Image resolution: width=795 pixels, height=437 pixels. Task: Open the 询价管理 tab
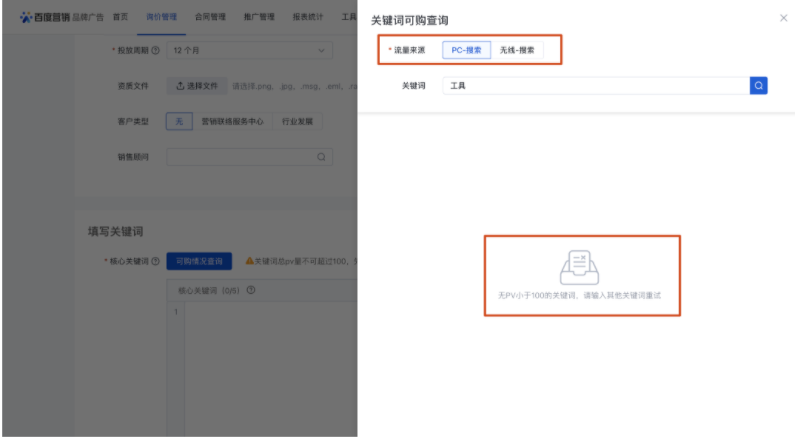click(161, 17)
